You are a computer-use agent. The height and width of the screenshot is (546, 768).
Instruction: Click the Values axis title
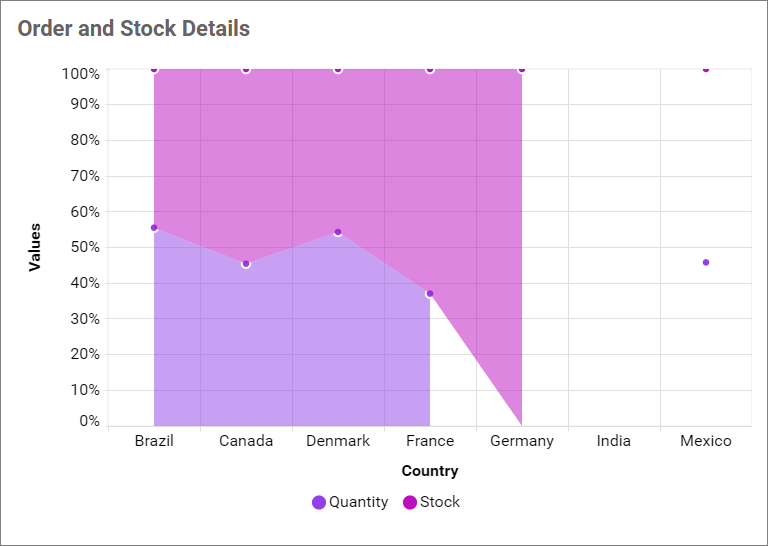coord(35,247)
